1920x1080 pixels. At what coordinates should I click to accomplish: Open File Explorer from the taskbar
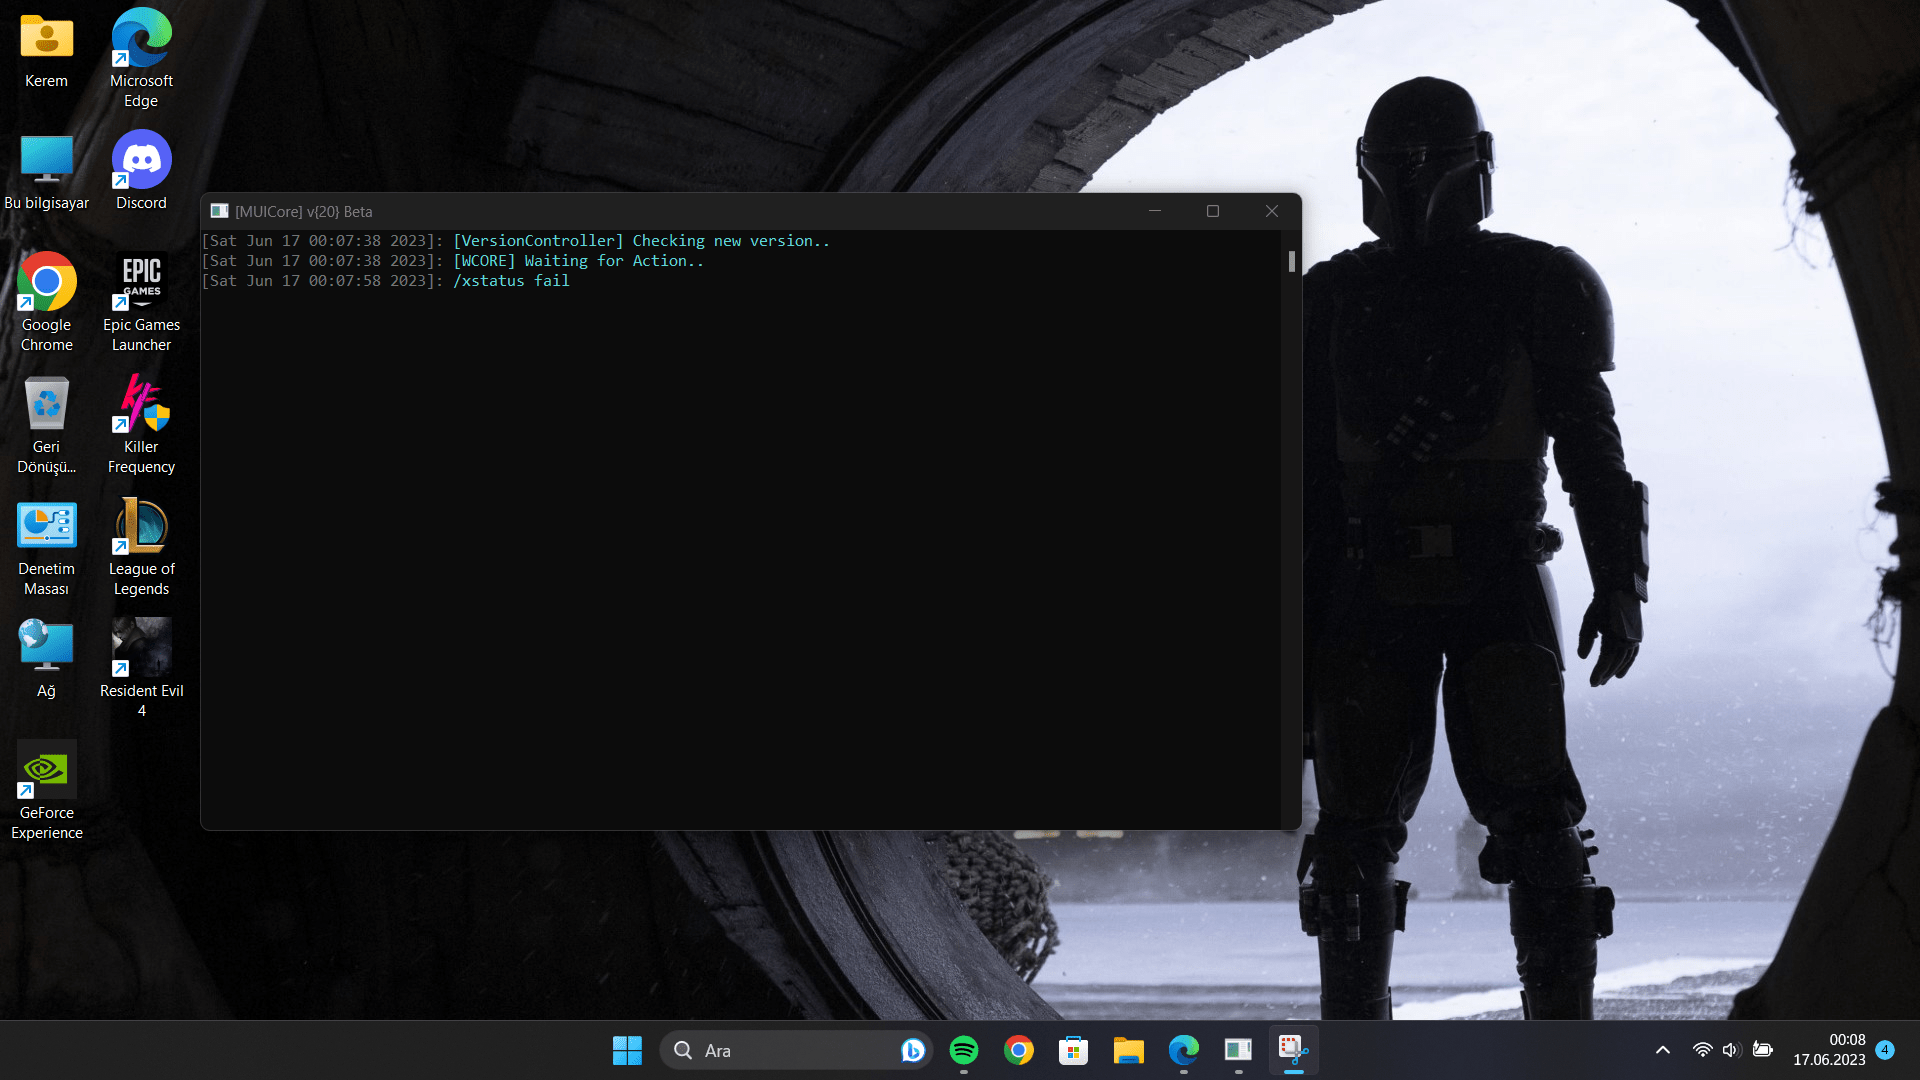[1129, 1050]
